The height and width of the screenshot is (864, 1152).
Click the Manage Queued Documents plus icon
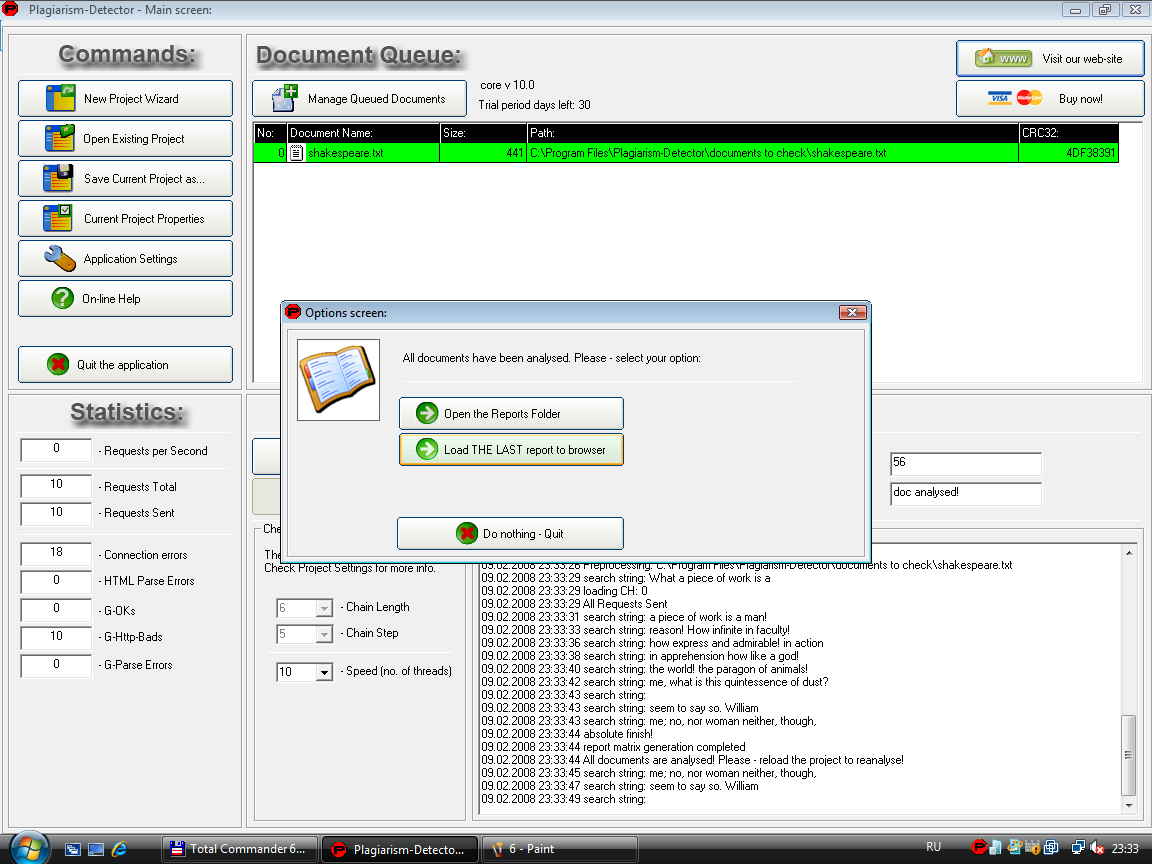285,98
